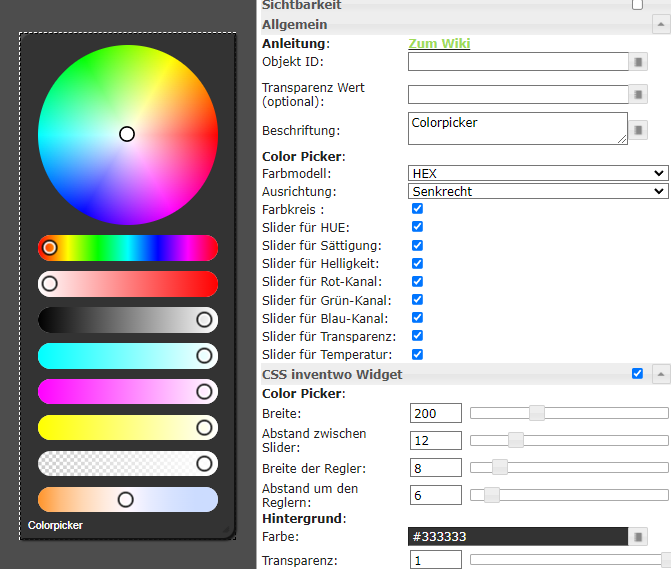Screen dimensions: 671x569
Task: Disable the Slider für HUE checkbox
Action: point(417,227)
